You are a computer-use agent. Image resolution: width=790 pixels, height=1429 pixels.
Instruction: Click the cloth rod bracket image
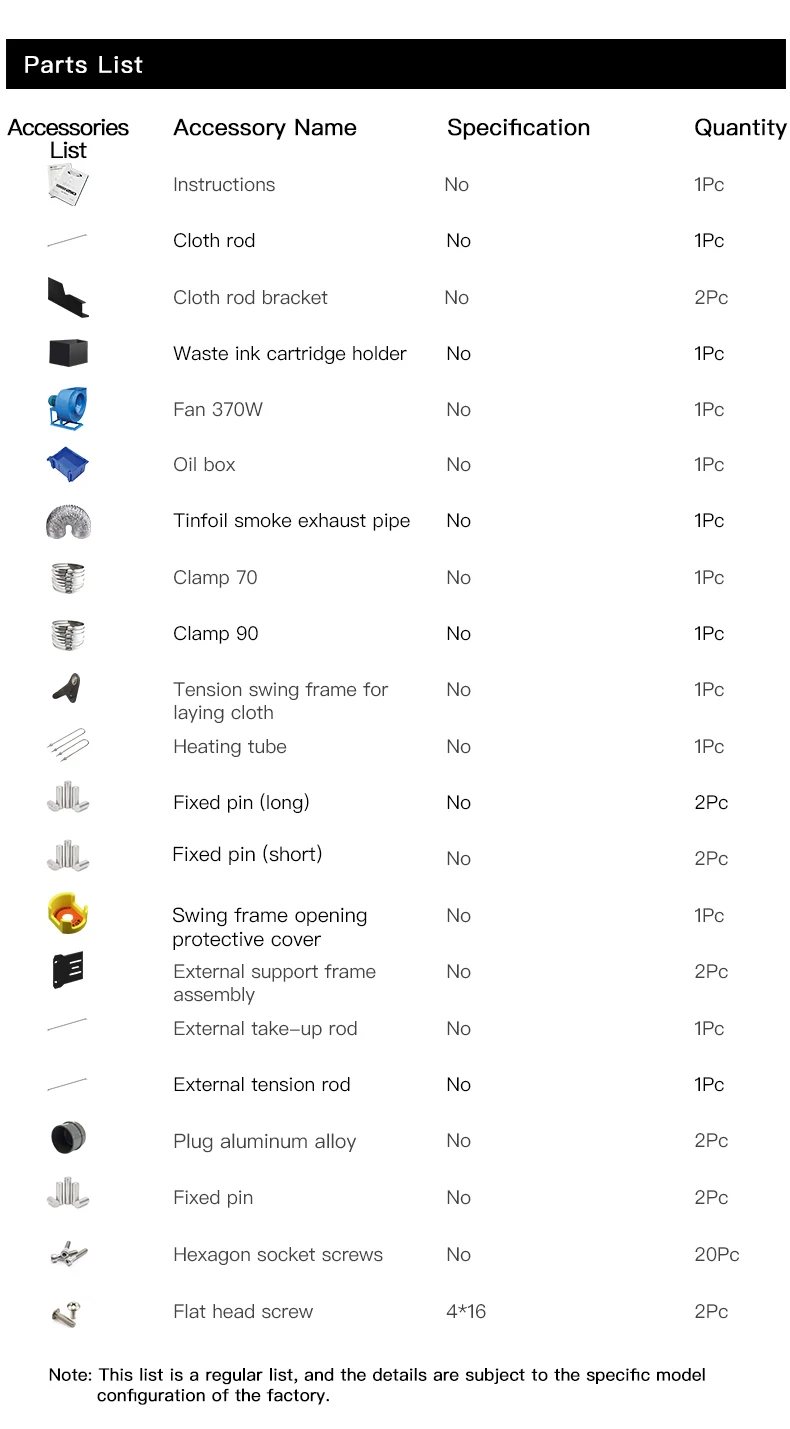click(68, 297)
